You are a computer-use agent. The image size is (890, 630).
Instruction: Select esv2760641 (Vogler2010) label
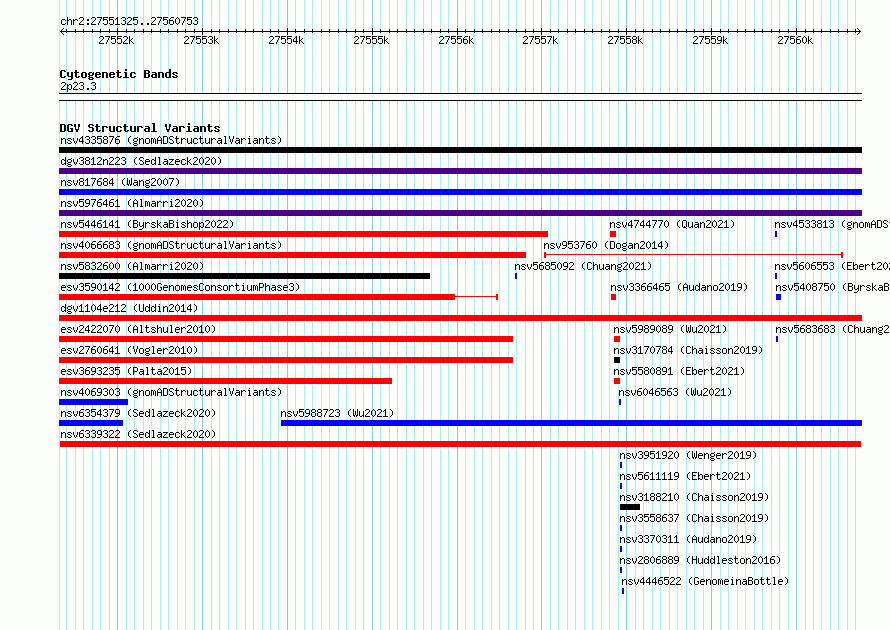(x=129, y=350)
